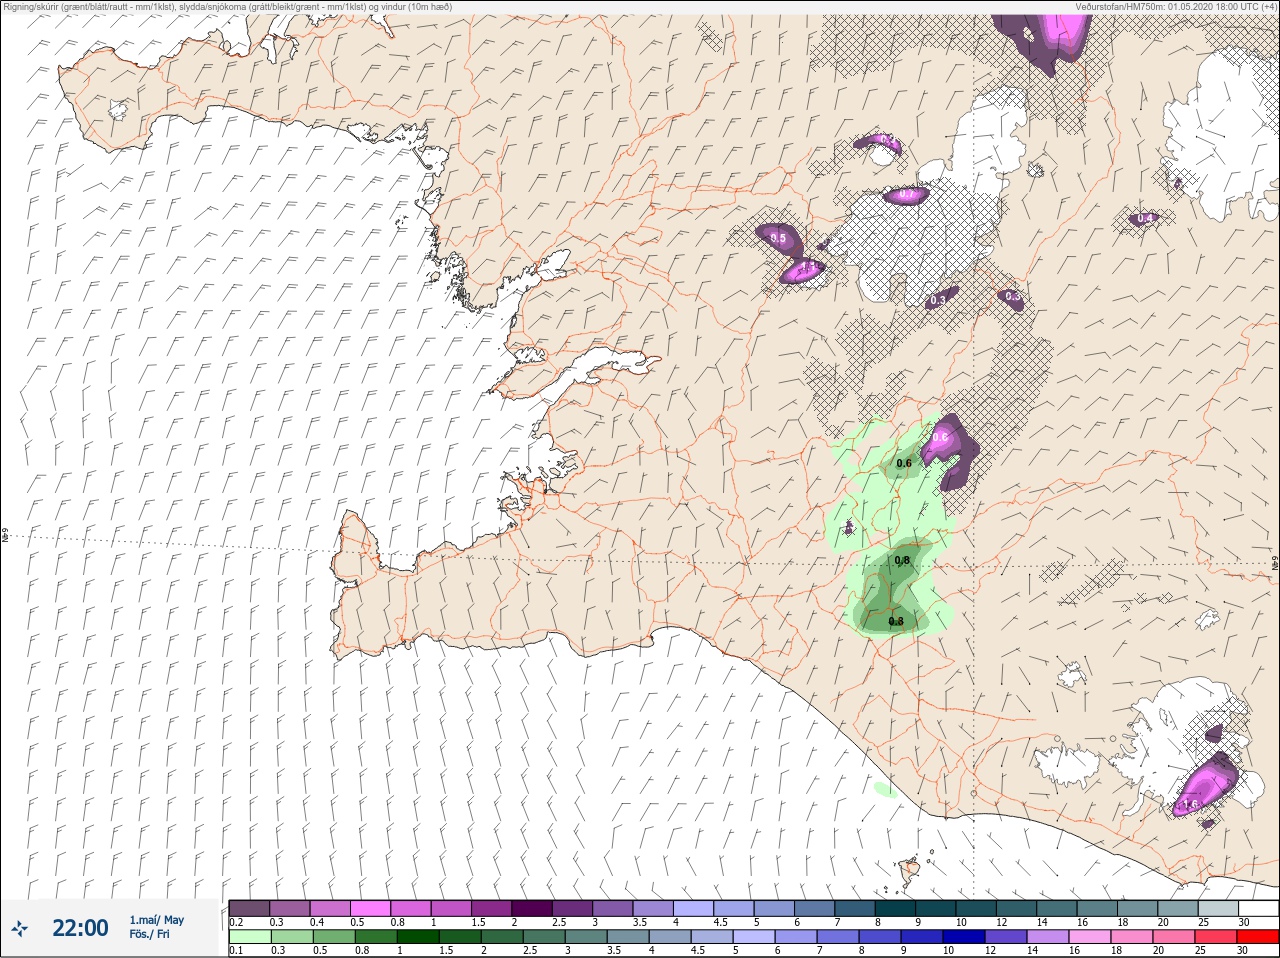
Task: Click the Veðurstofan/HM750m model run stamp
Action: (x=1176, y=7)
